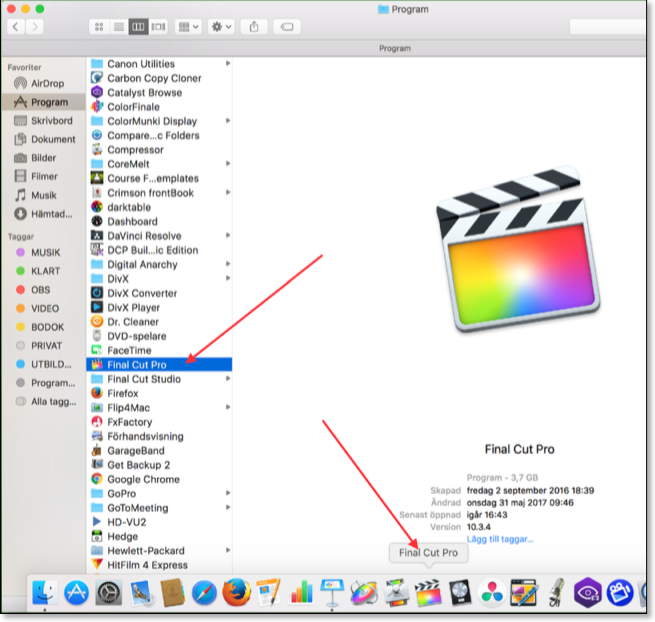Click the Final Cut Pro preview icon

(518, 250)
